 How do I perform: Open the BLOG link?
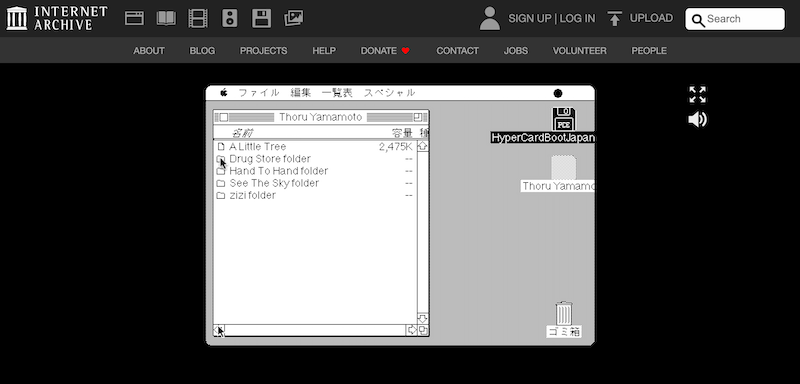[x=202, y=50]
